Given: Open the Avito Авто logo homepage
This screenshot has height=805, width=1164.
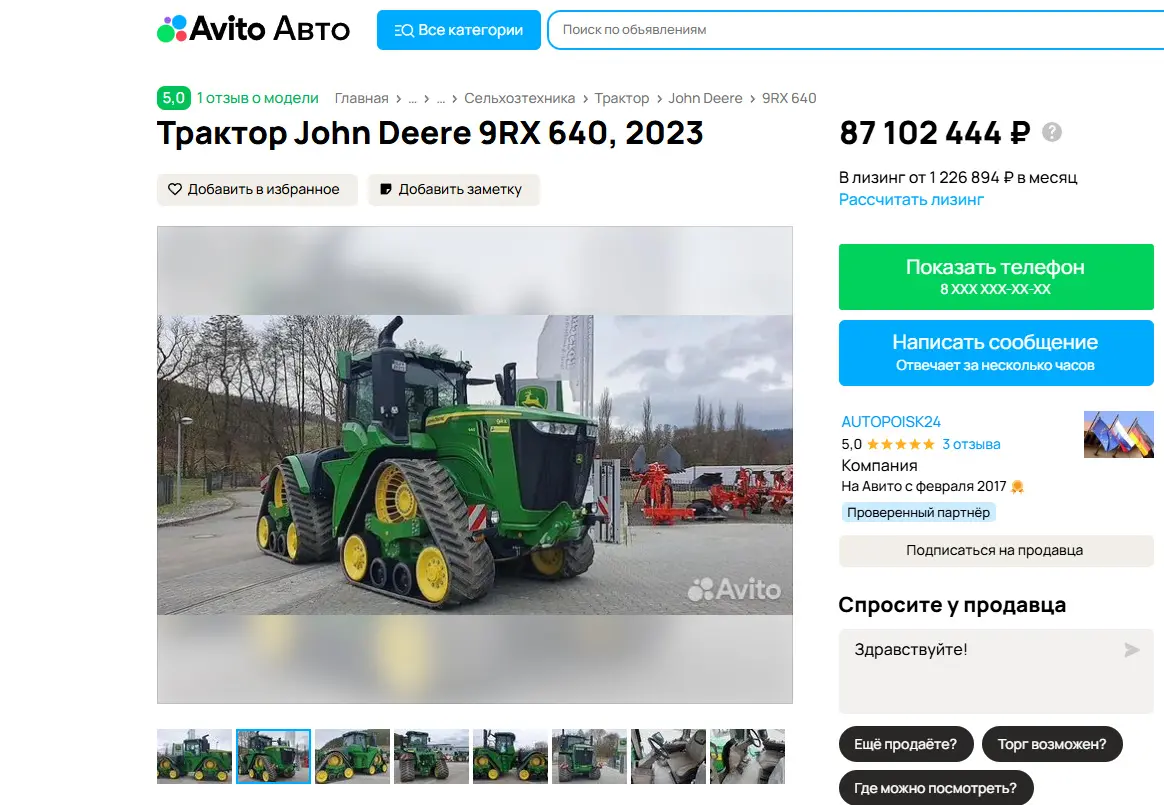Looking at the screenshot, I should point(253,29).
